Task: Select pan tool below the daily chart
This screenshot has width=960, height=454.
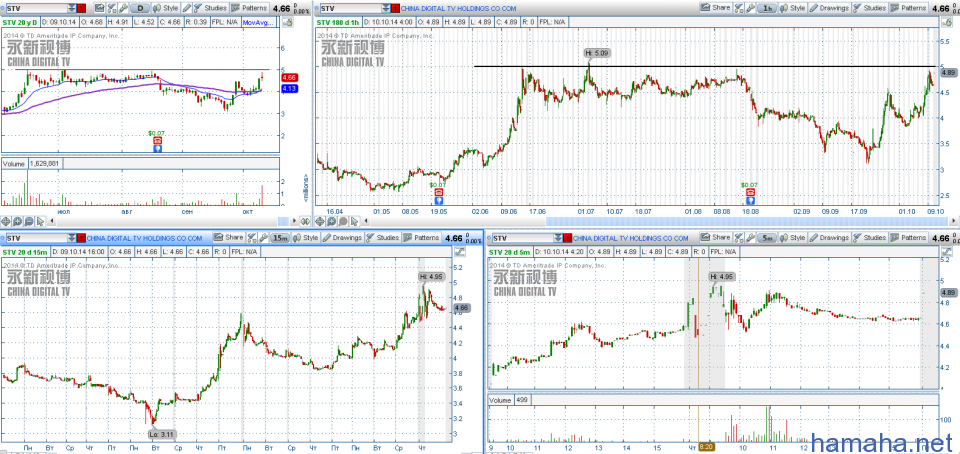Action: tap(6, 221)
